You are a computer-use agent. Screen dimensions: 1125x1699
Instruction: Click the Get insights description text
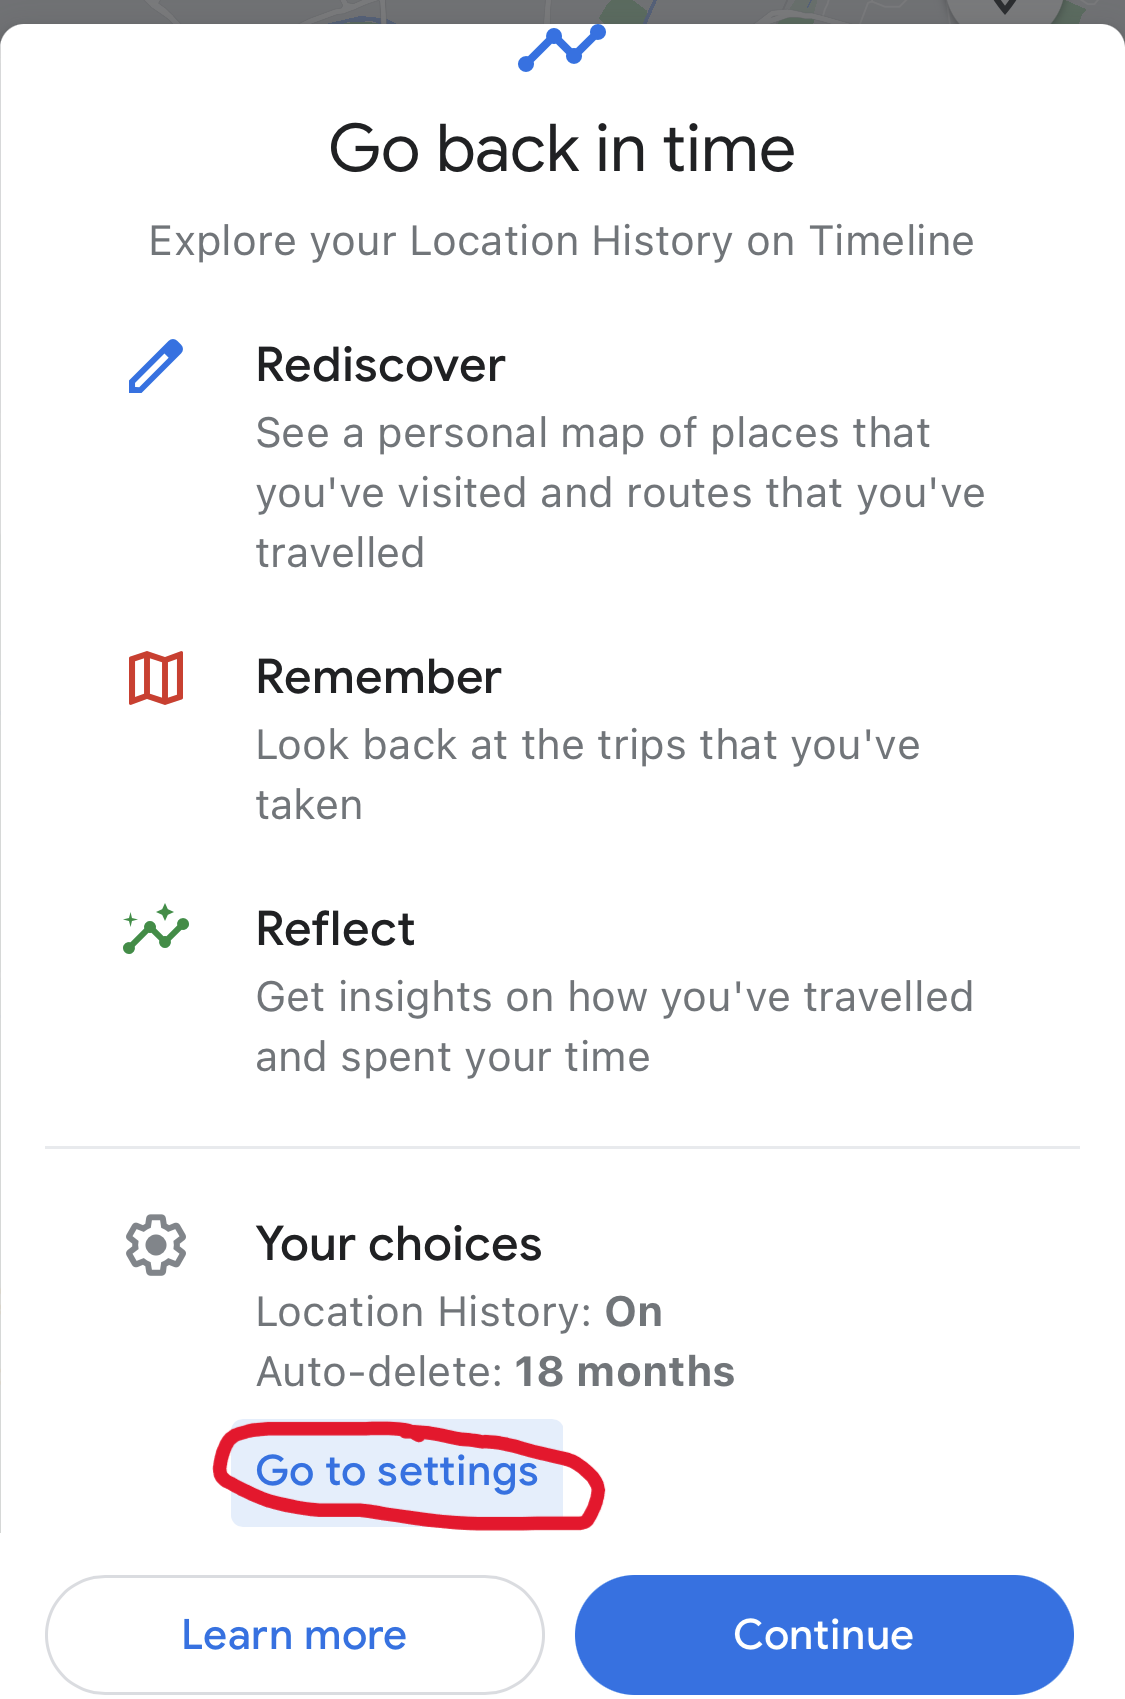(x=614, y=1027)
